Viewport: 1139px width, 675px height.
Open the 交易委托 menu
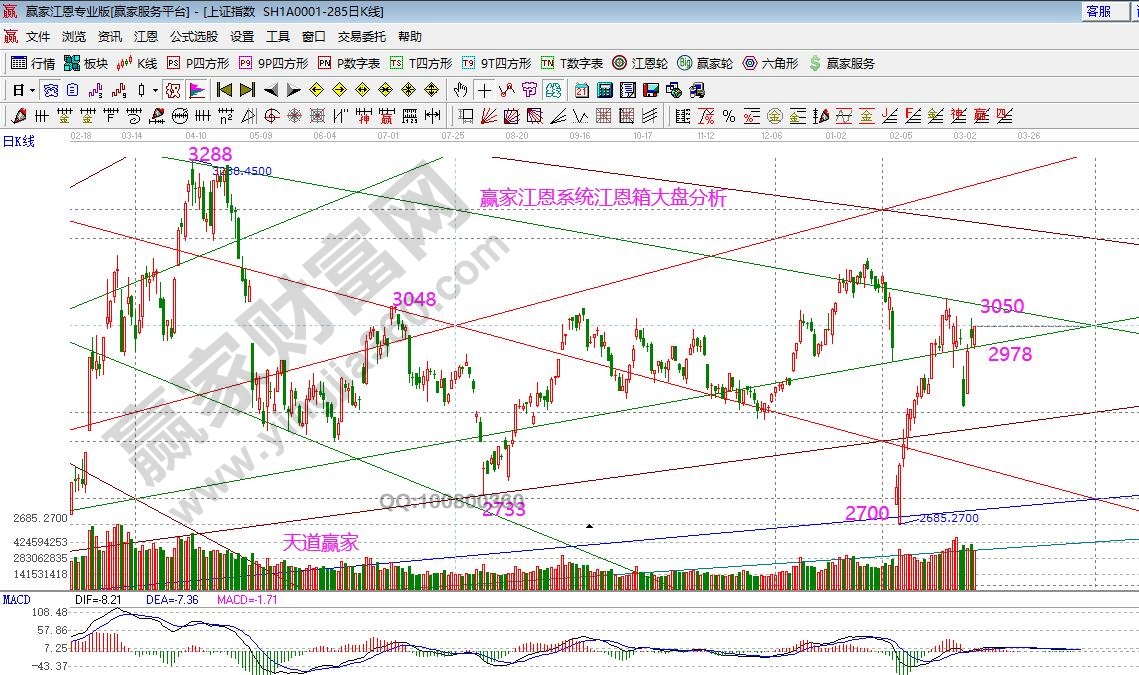point(361,37)
